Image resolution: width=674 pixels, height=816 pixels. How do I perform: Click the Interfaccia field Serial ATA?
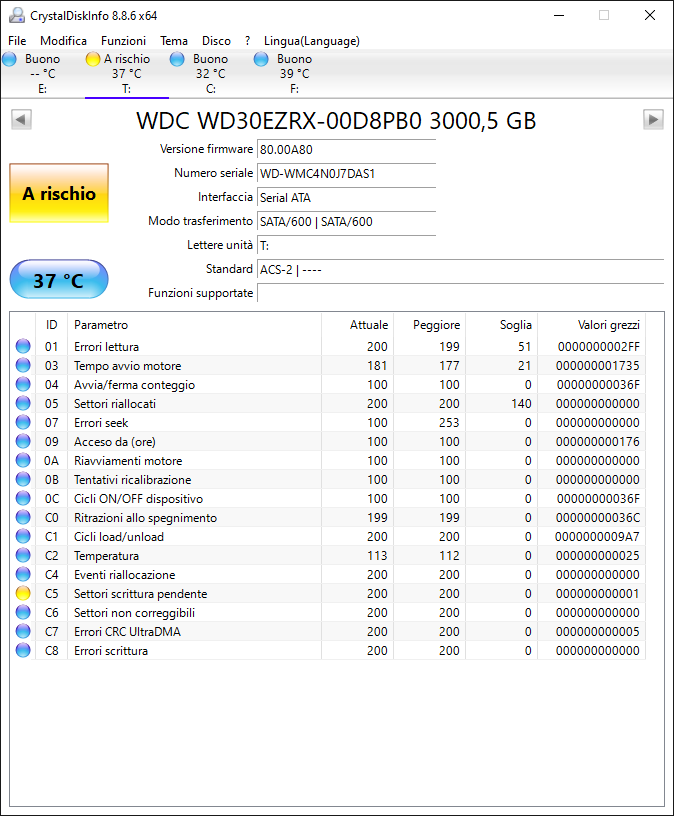click(346, 198)
